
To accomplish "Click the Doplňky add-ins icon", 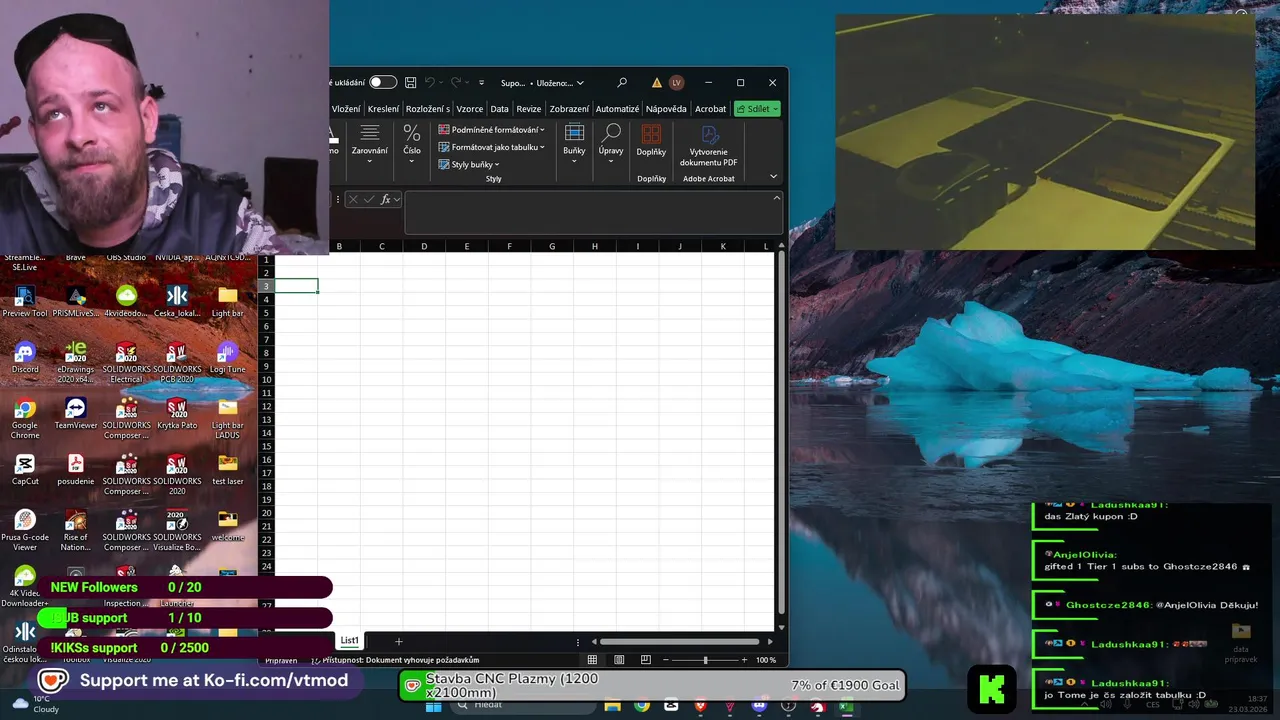I will click(651, 140).
